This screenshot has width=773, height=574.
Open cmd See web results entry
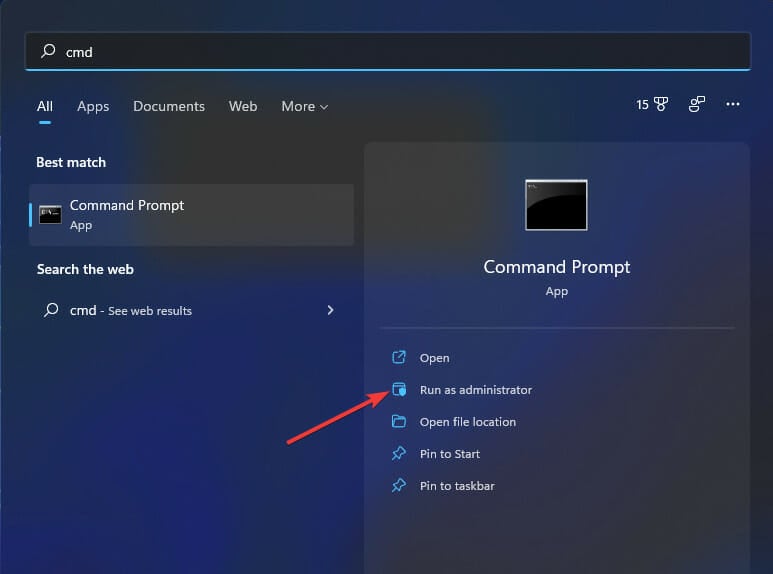point(192,310)
